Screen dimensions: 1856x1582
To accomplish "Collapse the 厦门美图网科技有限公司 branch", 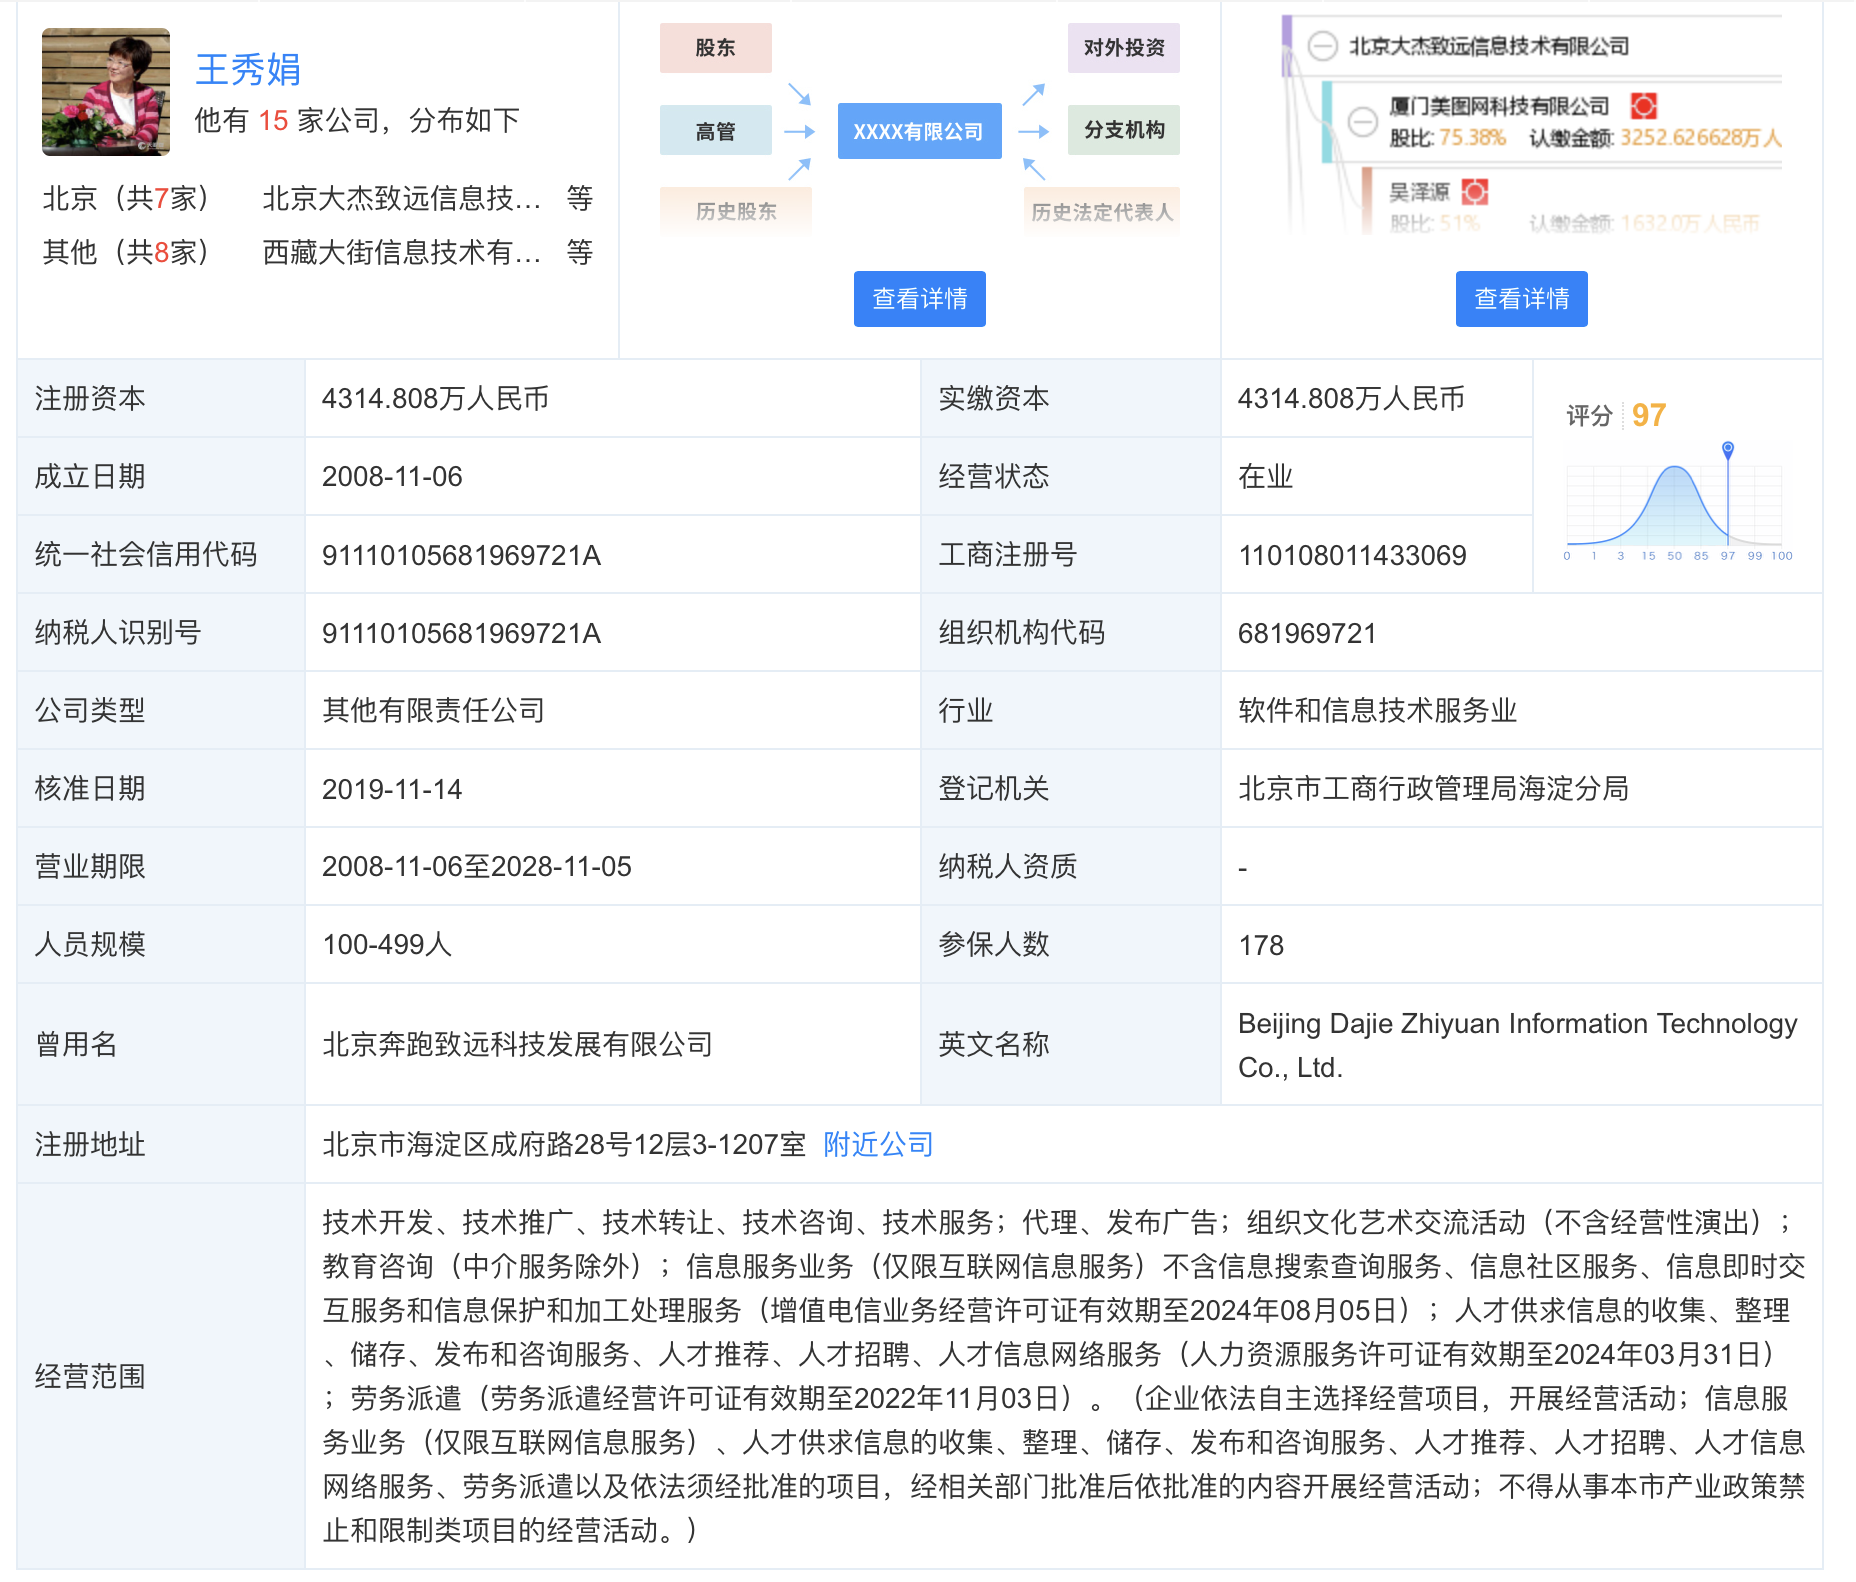I will point(1362,124).
